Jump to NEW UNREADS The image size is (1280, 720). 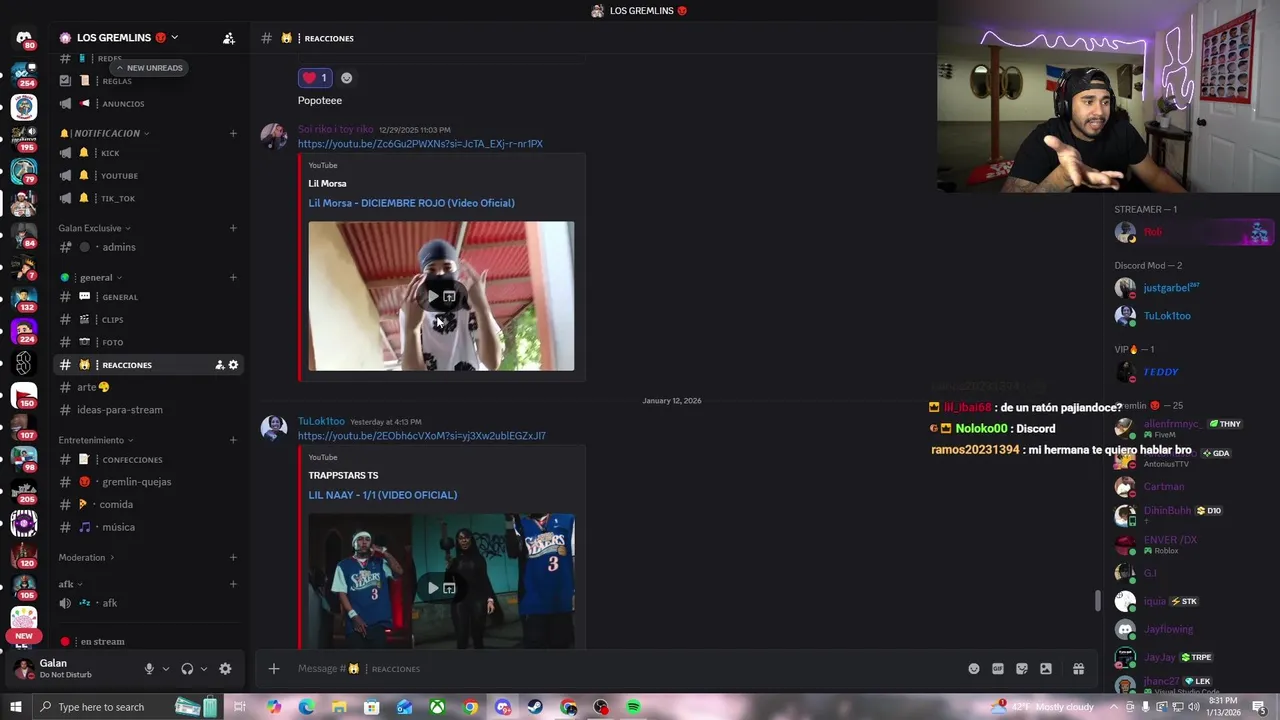point(149,68)
